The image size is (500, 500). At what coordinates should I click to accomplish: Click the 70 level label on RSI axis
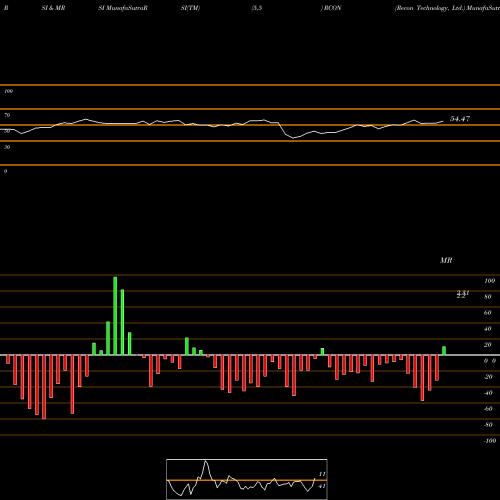point(7,115)
